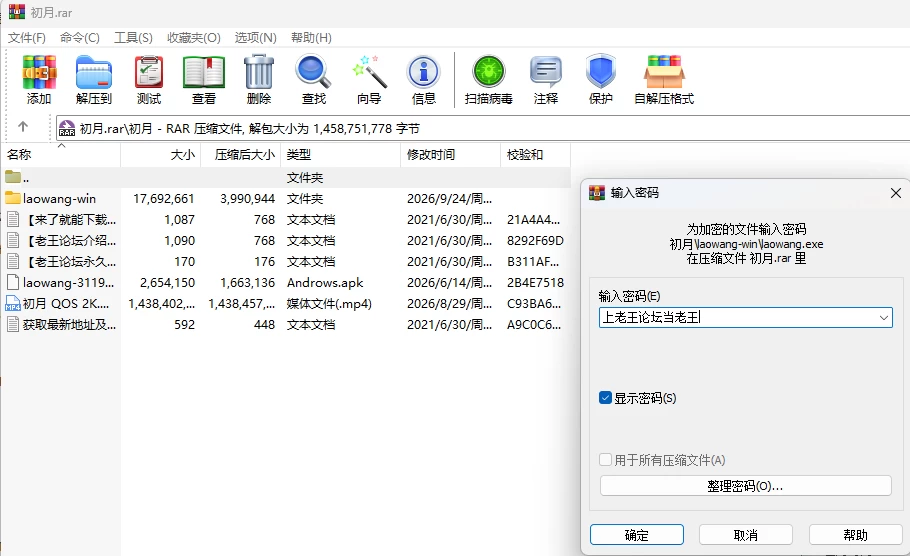
Task: Click the up-arrow parent folder button
Action: coord(23,127)
